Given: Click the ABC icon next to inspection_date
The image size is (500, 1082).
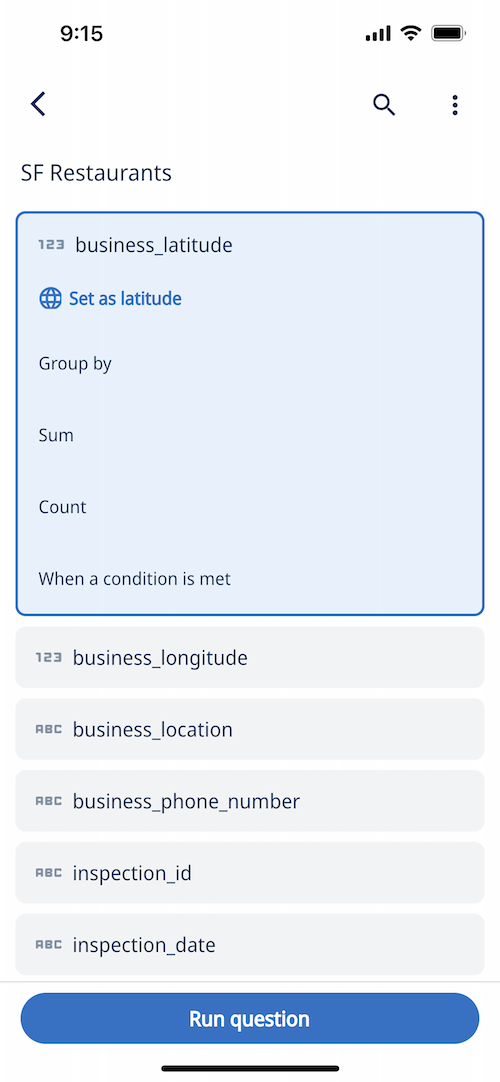Looking at the screenshot, I should (49, 945).
